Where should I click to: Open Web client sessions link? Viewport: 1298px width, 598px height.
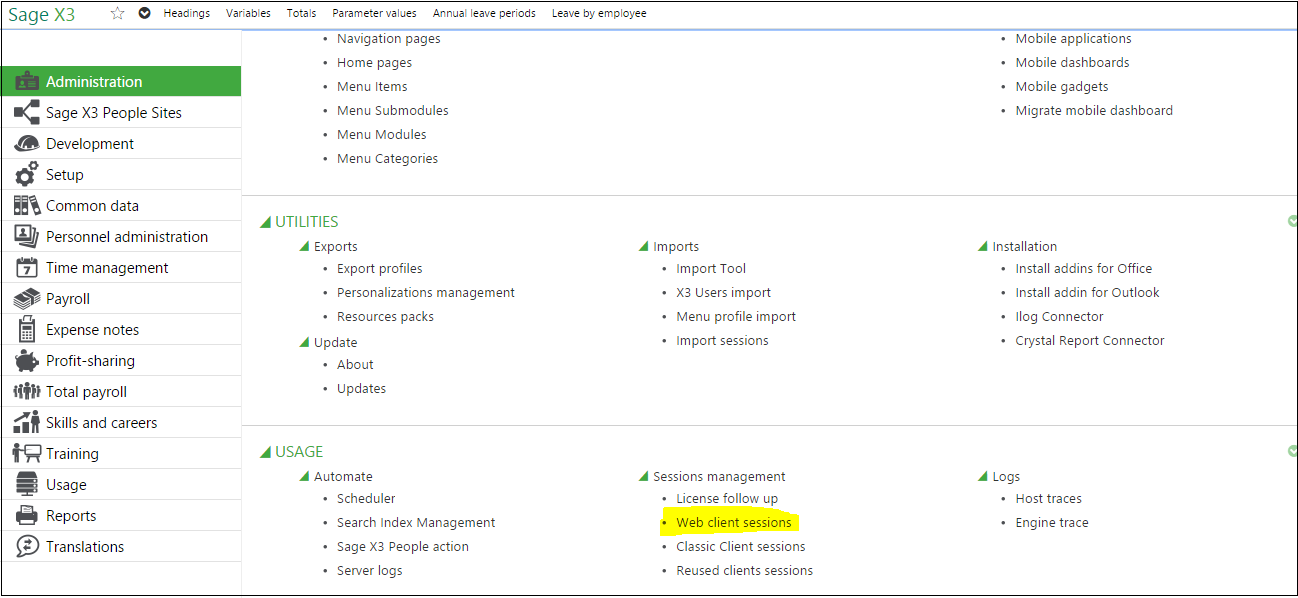tap(734, 522)
